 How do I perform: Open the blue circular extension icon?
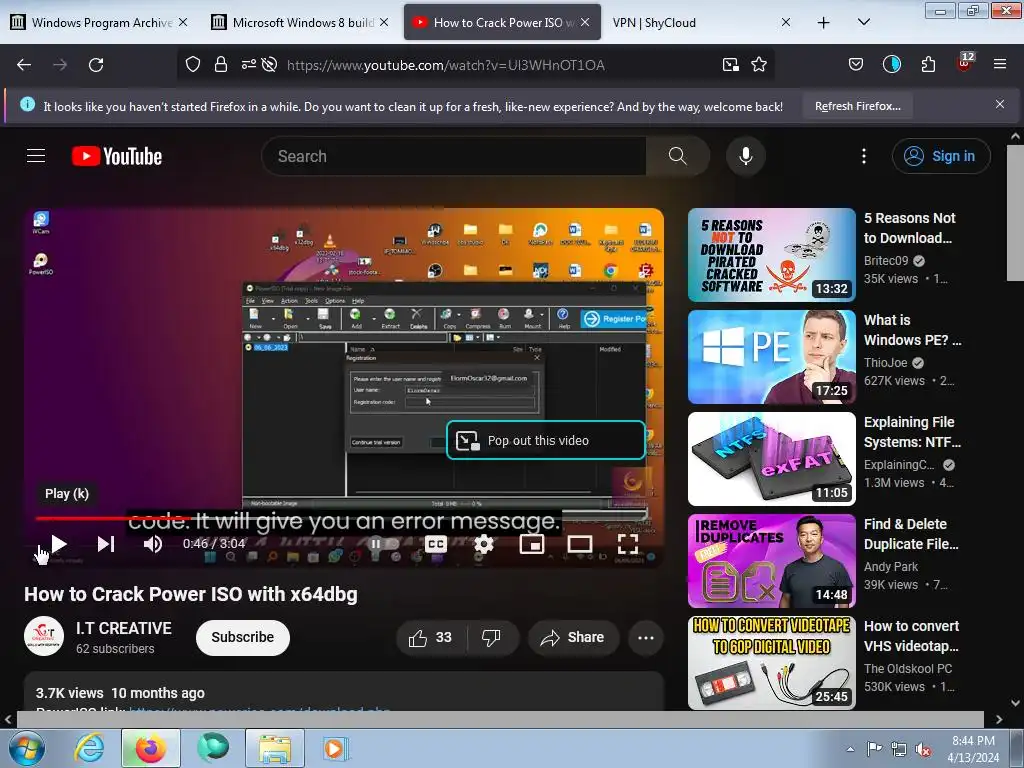891,64
